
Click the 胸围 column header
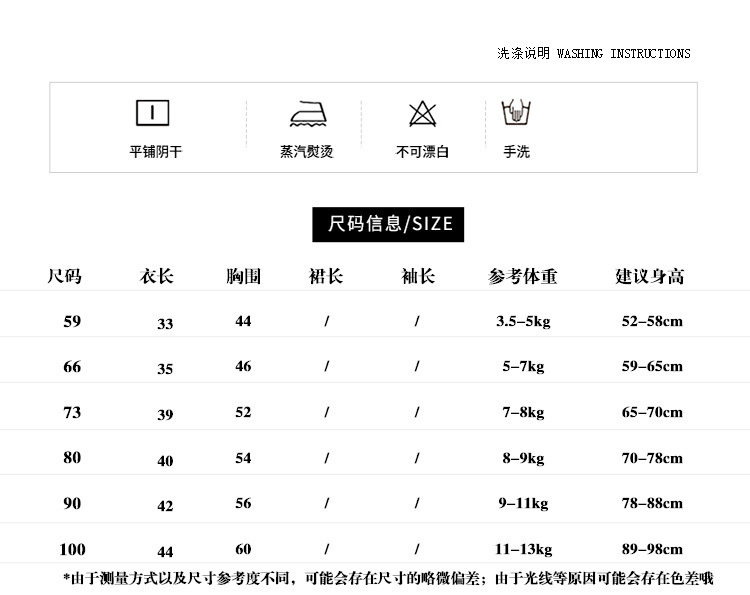(x=243, y=276)
